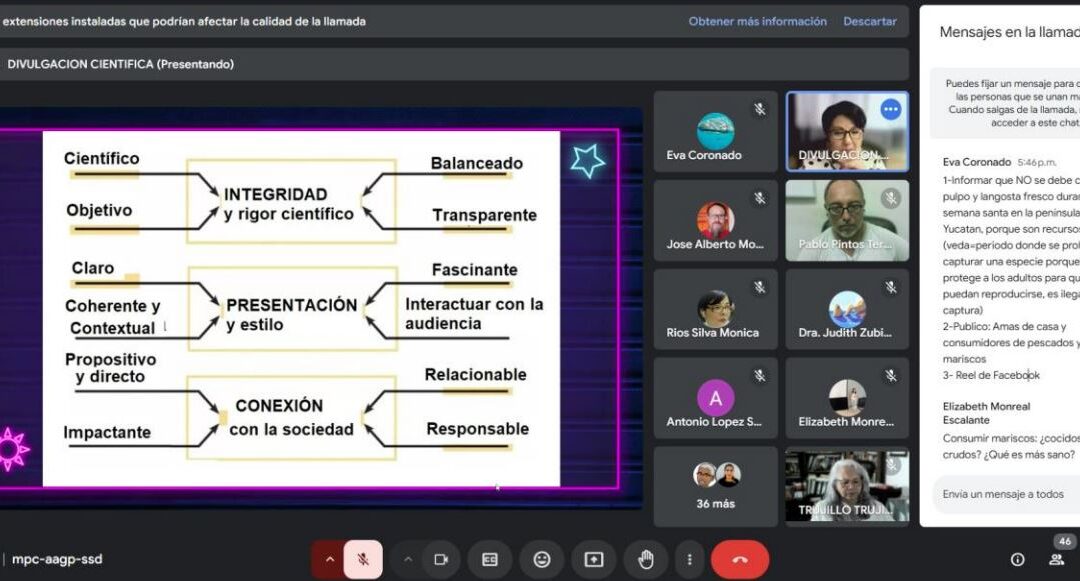Open more options menu

tap(688, 560)
